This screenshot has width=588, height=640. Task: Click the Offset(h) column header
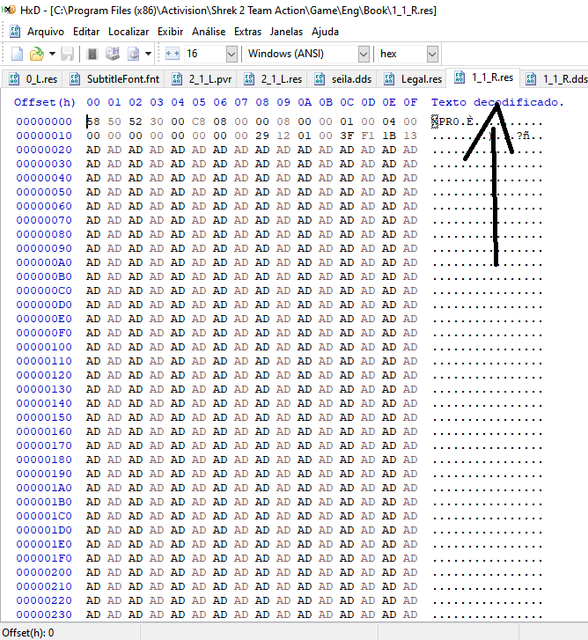click(x=45, y=102)
